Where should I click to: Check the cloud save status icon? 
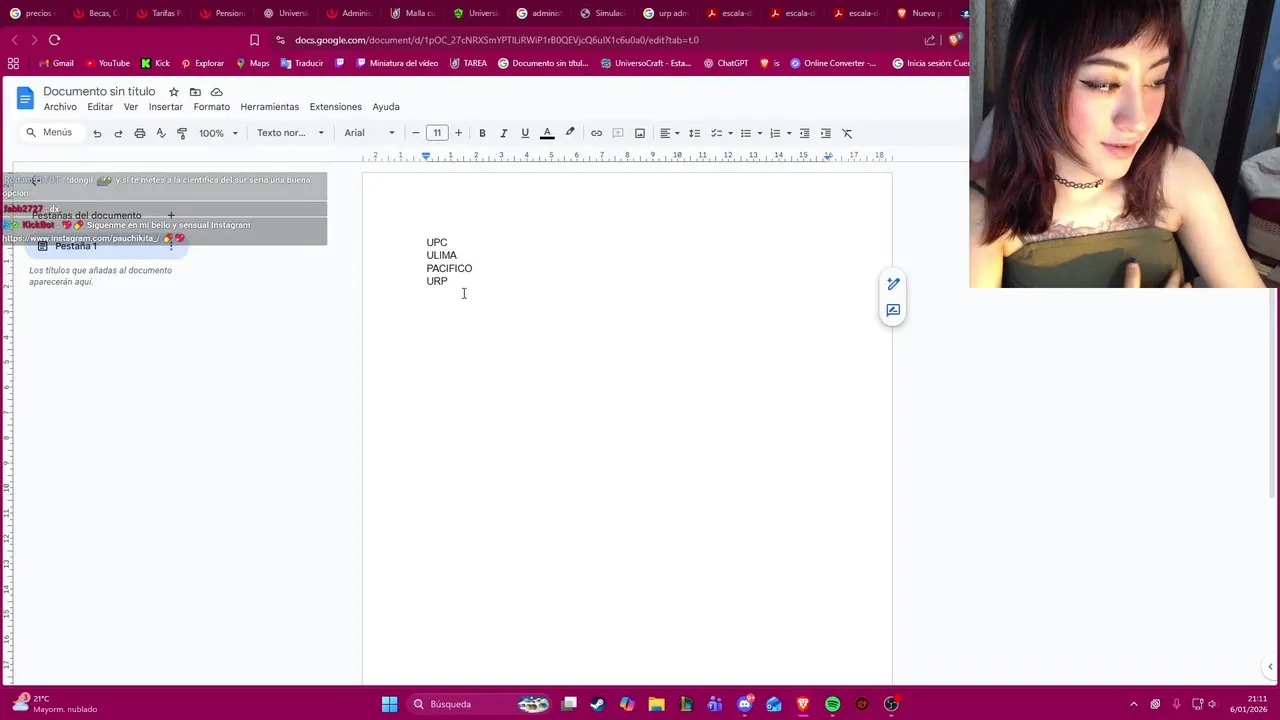click(217, 92)
